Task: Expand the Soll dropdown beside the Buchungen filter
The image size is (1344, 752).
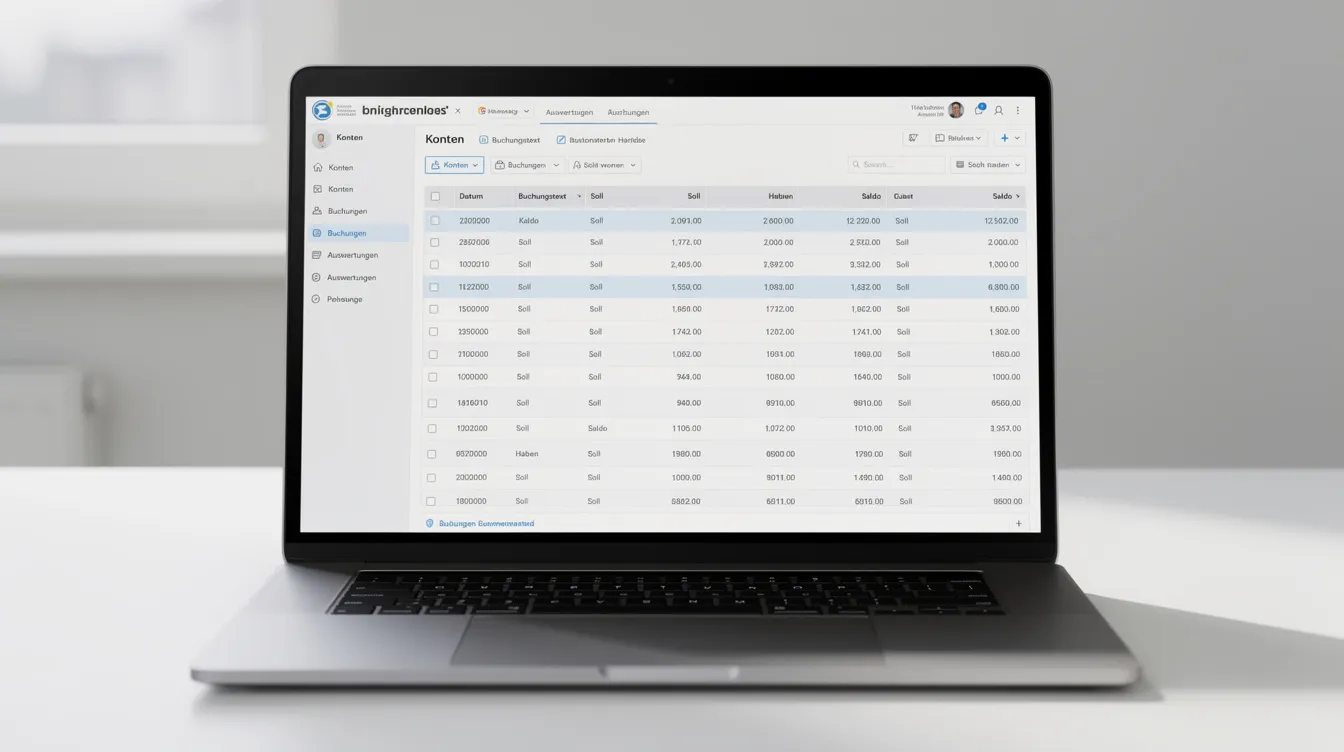Action: [x=604, y=165]
